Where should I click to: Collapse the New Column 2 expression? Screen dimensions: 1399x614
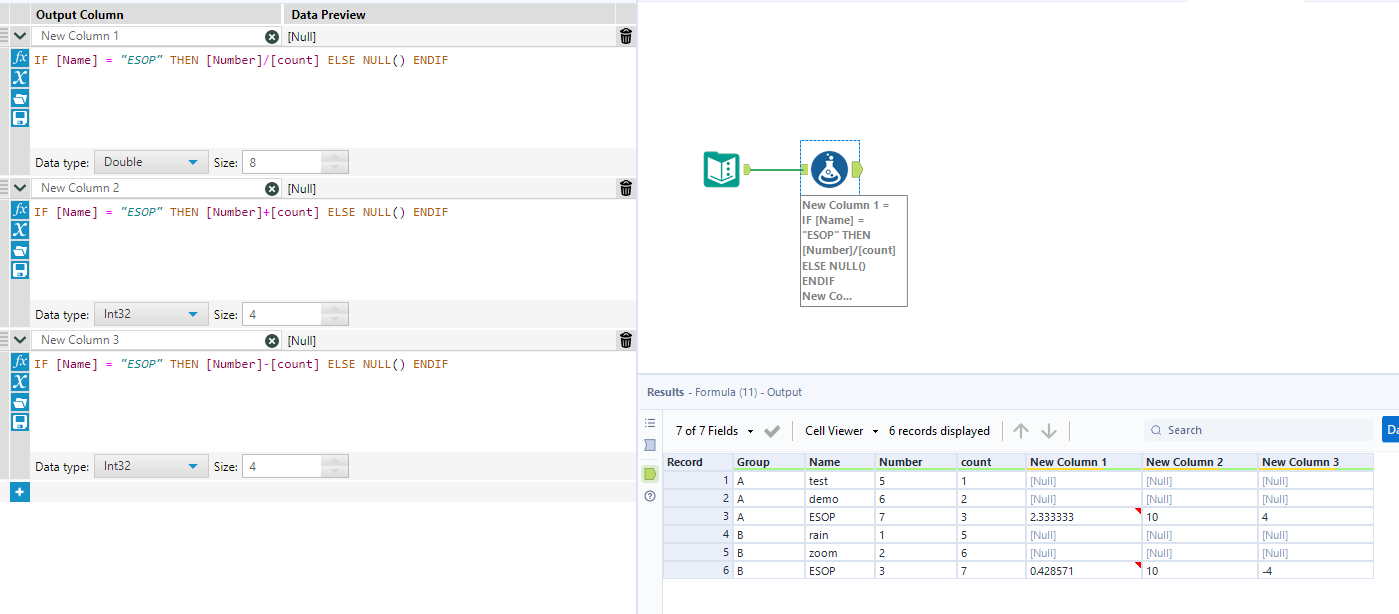pyautogui.click(x=20, y=188)
